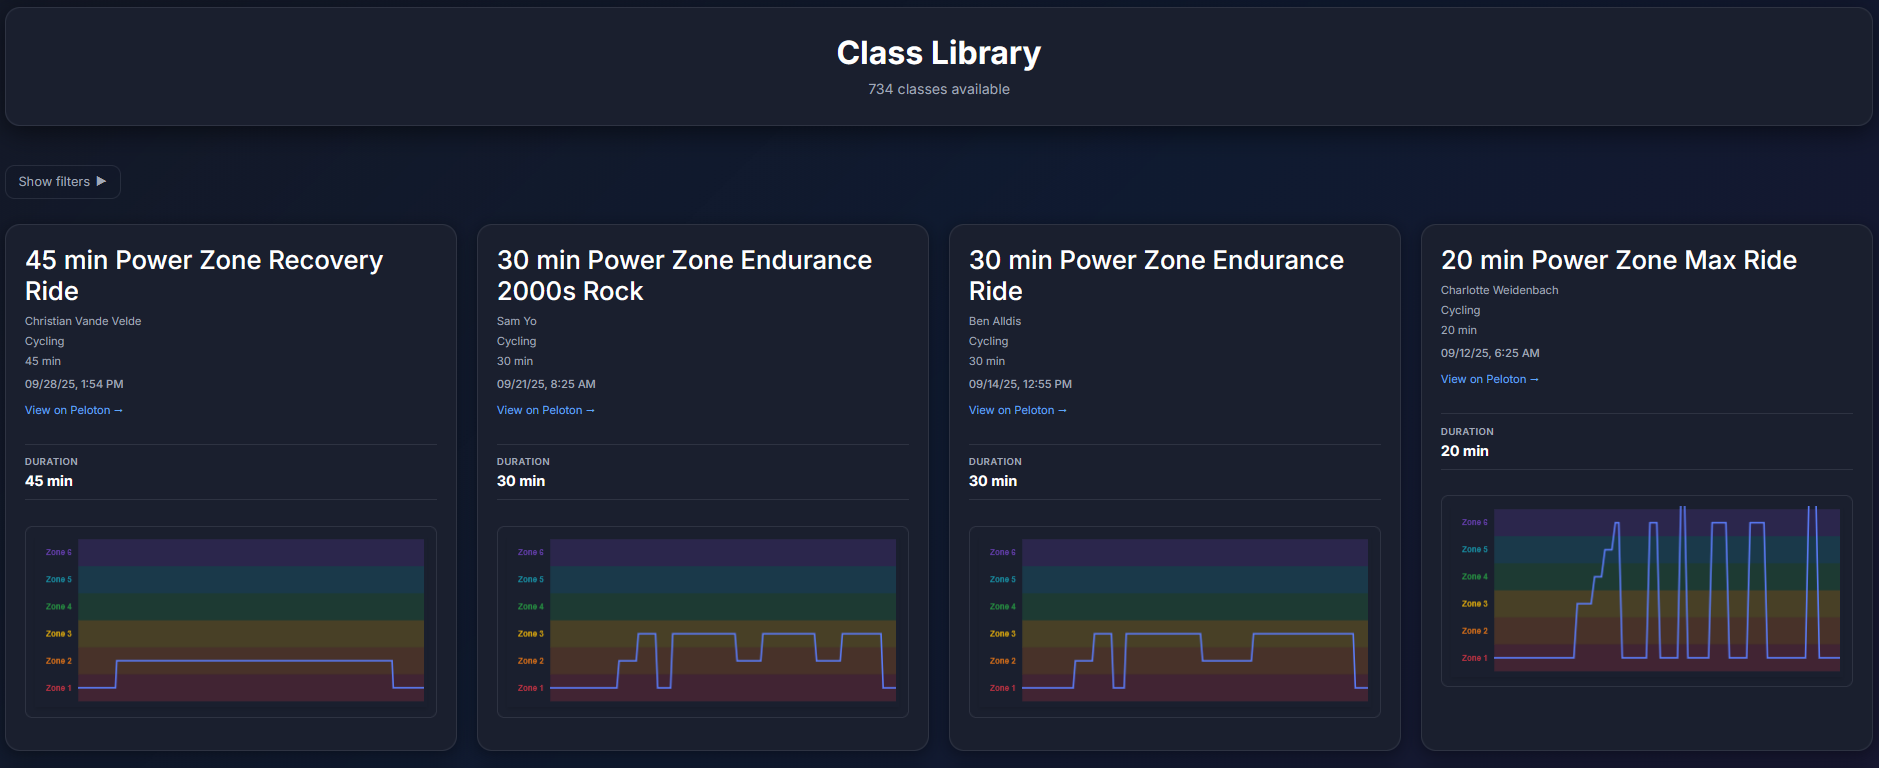Click the Recovery Ride power zone chart
Viewport: 1879px width, 768px height.
(250, 620)
